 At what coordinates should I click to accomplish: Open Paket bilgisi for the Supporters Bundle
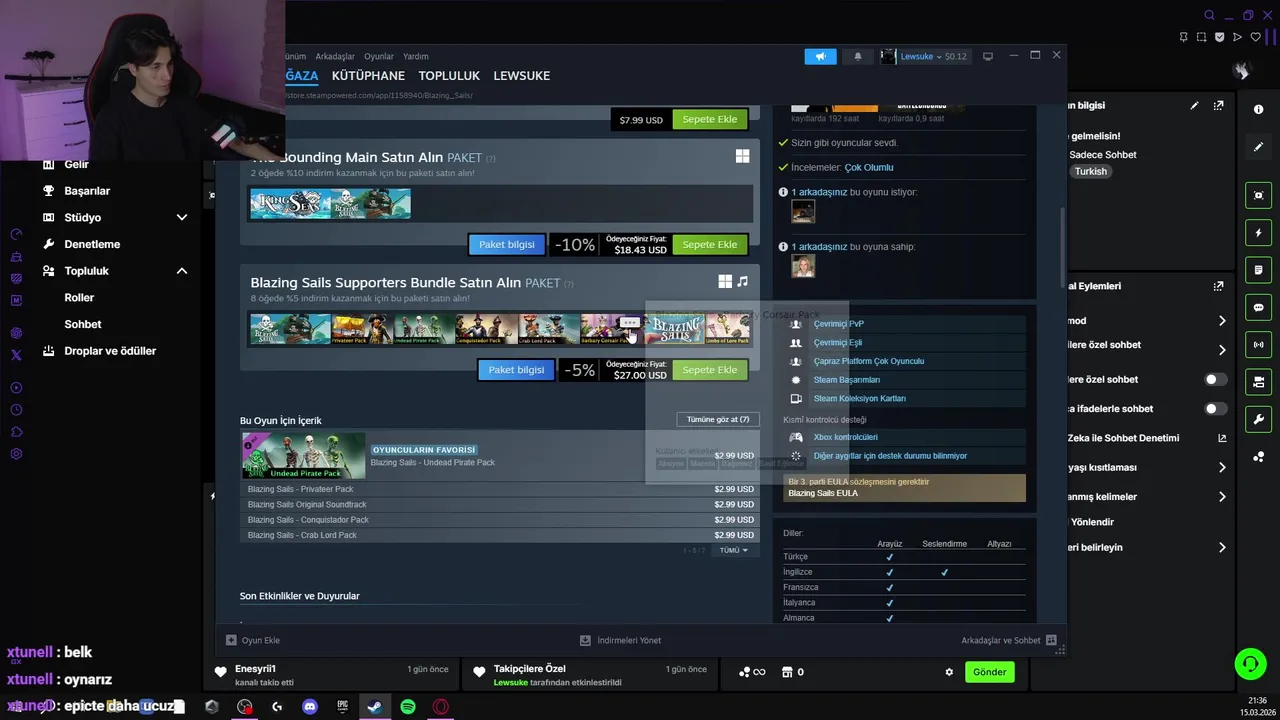pos(516,370)
